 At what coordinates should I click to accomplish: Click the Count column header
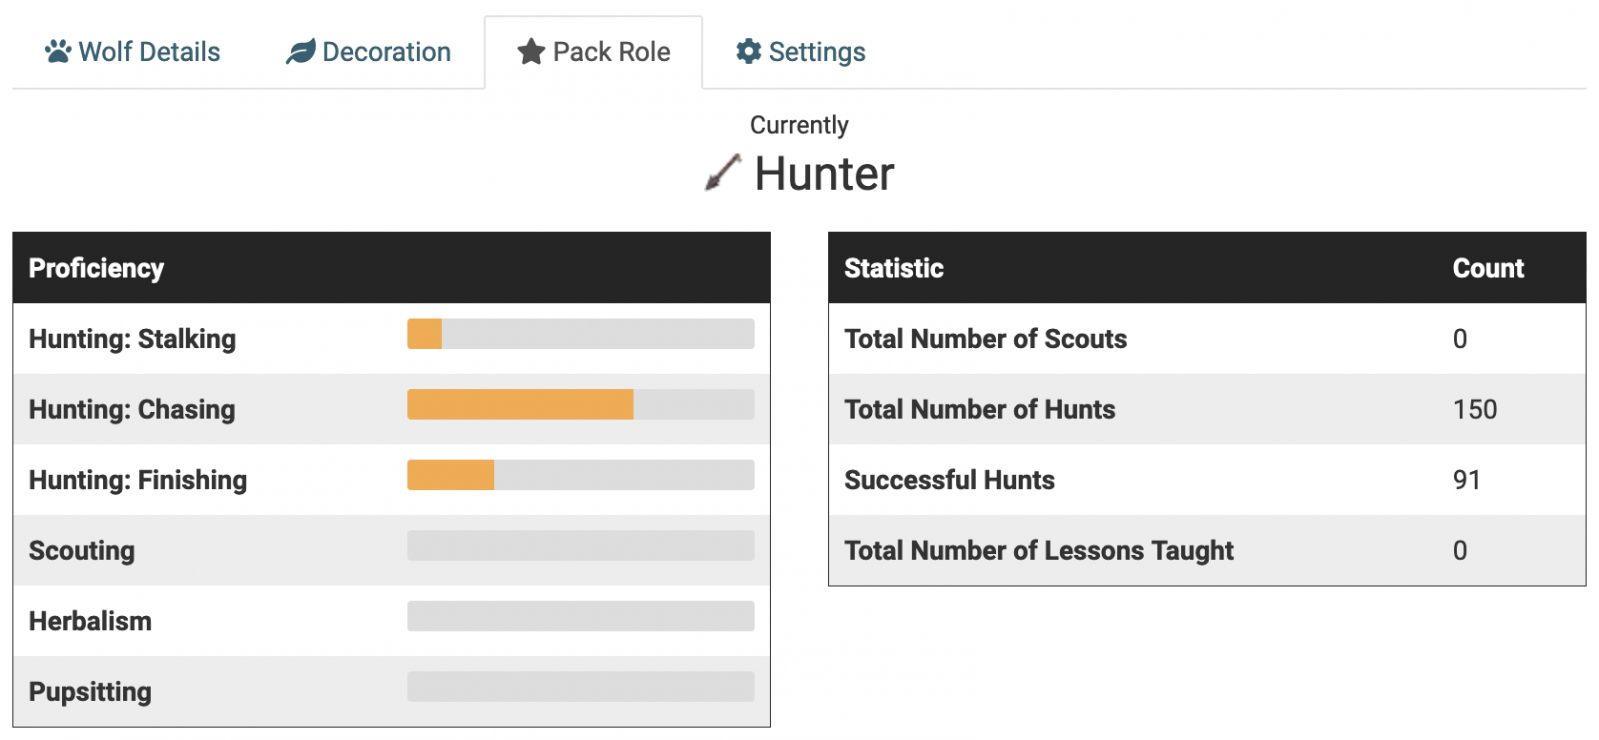pos(1488,268)
